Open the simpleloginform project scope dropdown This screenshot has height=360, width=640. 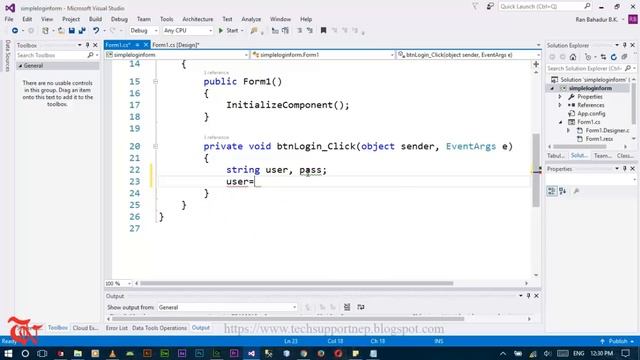pos(177,55)
